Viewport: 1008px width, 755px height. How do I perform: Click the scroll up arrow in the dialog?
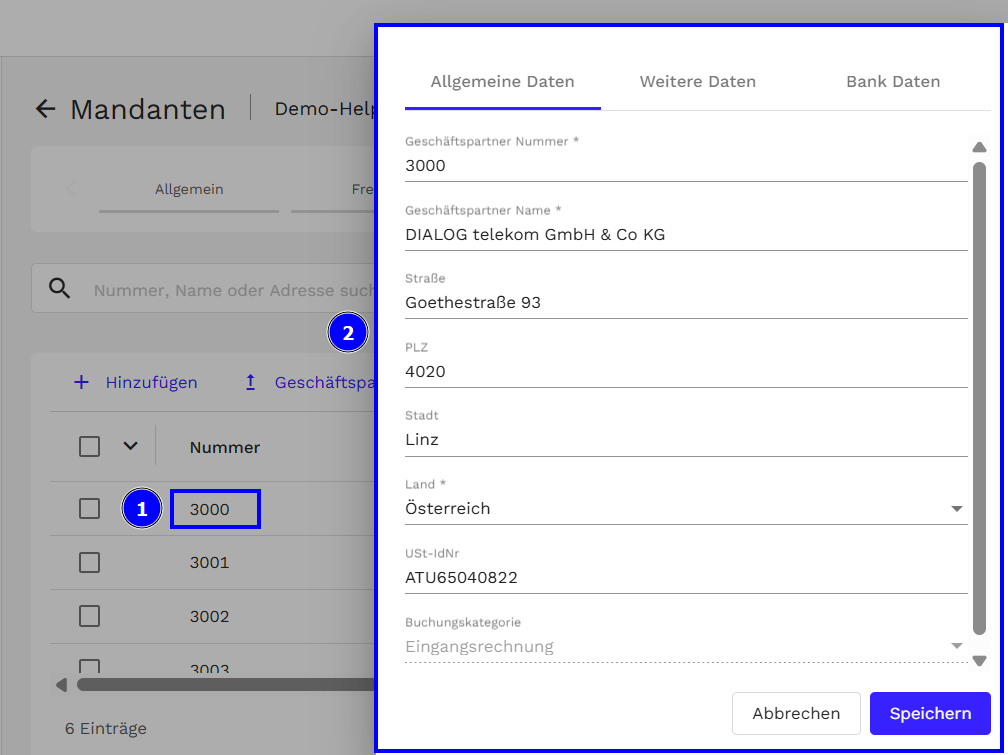(x=979, y=148)
